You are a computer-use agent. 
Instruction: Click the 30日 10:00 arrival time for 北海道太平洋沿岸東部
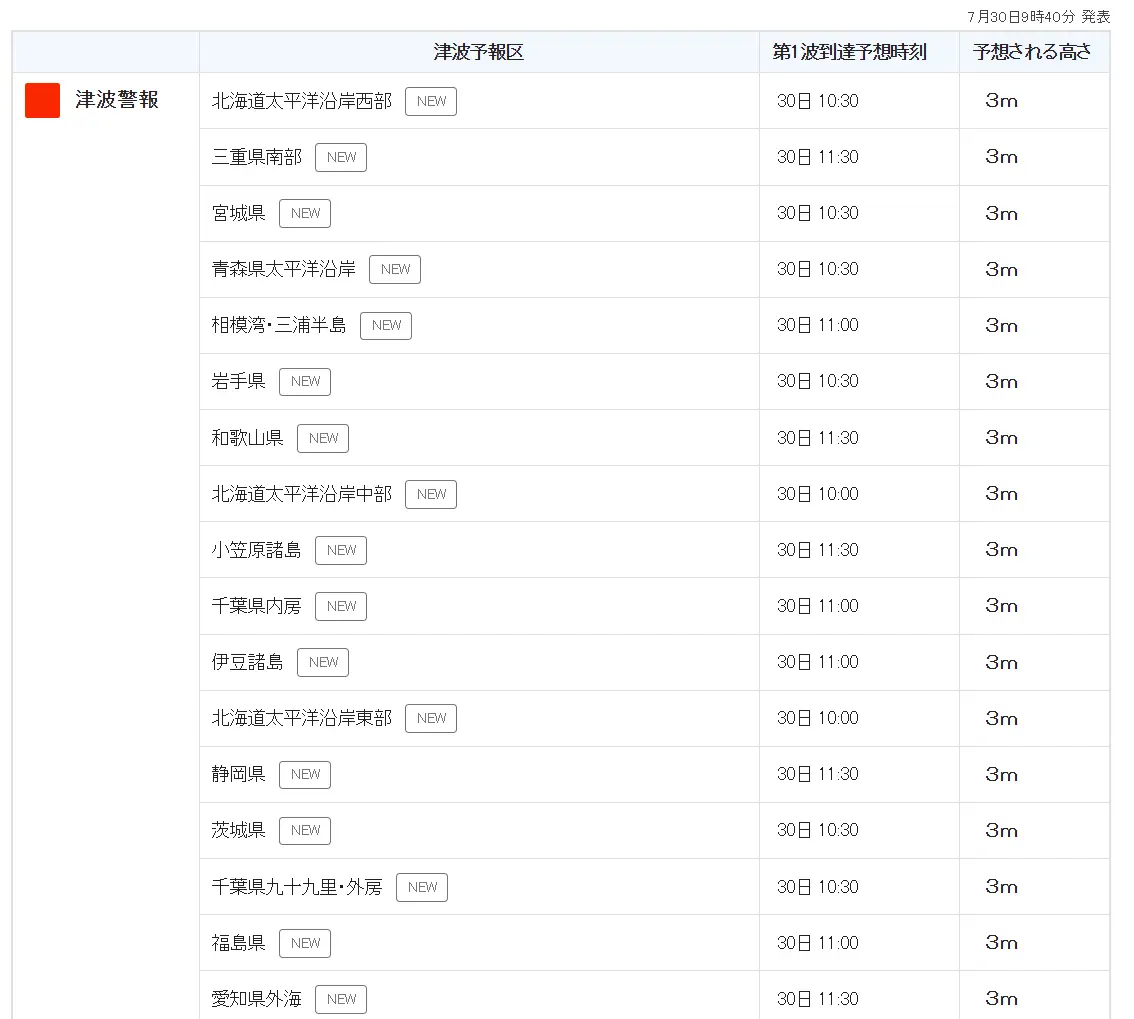[817, 718]
